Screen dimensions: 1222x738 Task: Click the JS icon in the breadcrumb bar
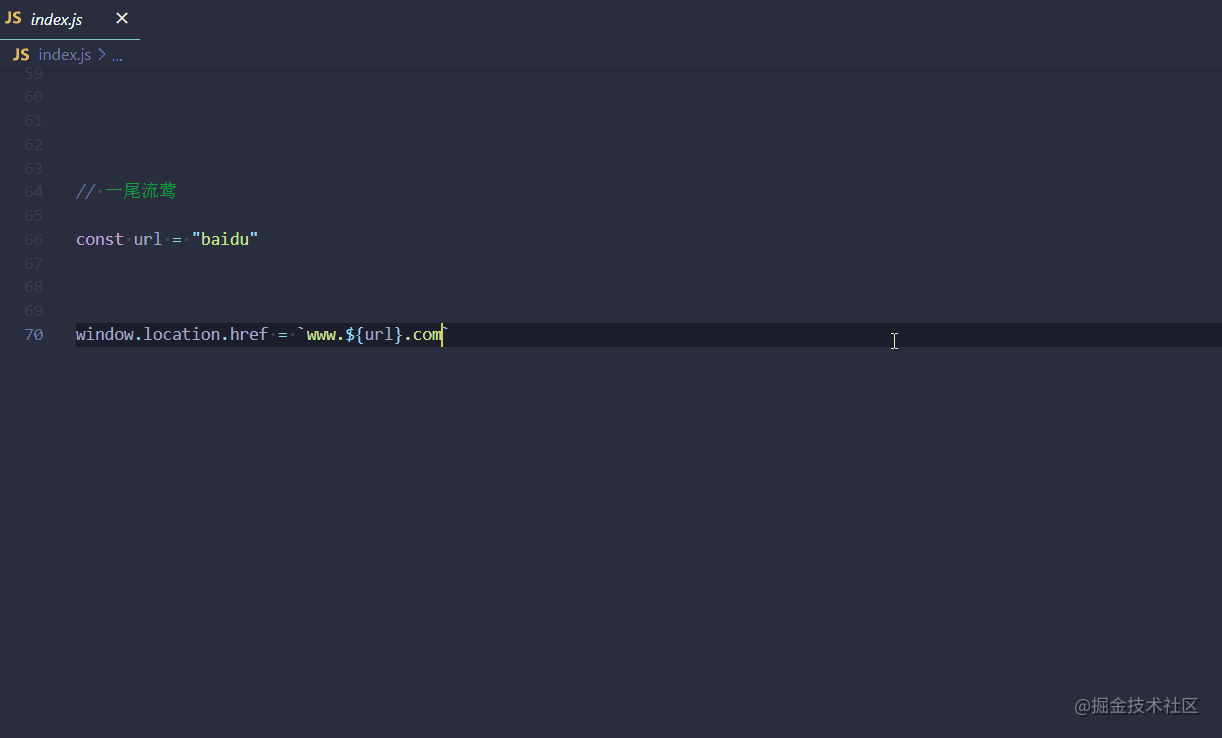(20, 54)
